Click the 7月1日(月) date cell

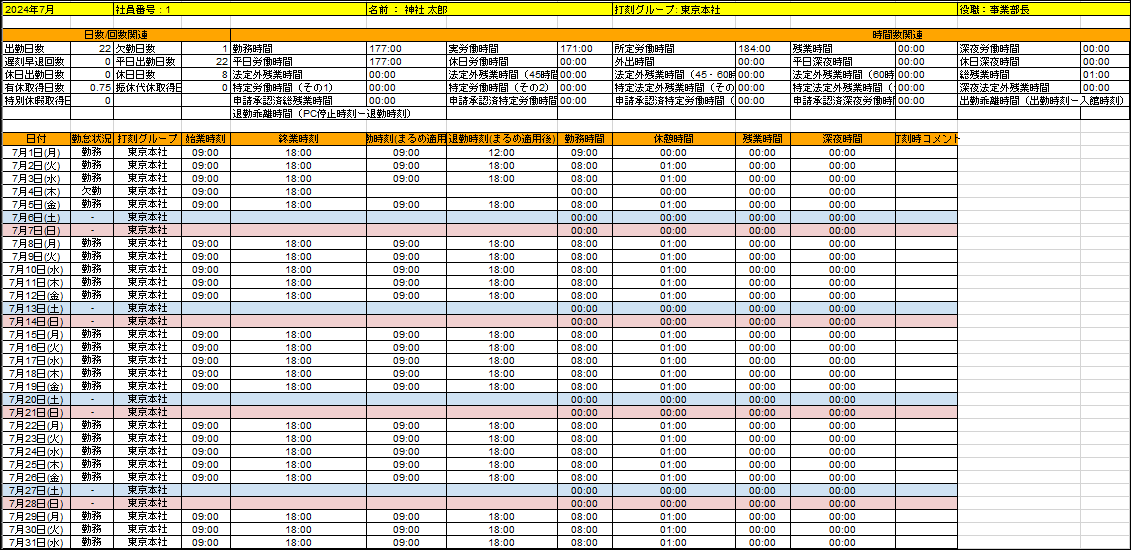[35, 152]
